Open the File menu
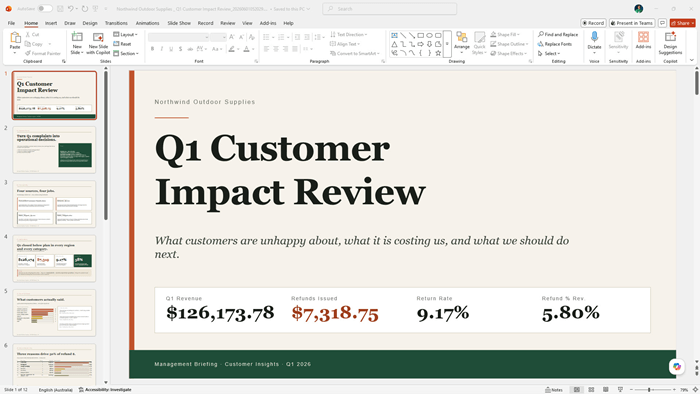 (11, 23)
